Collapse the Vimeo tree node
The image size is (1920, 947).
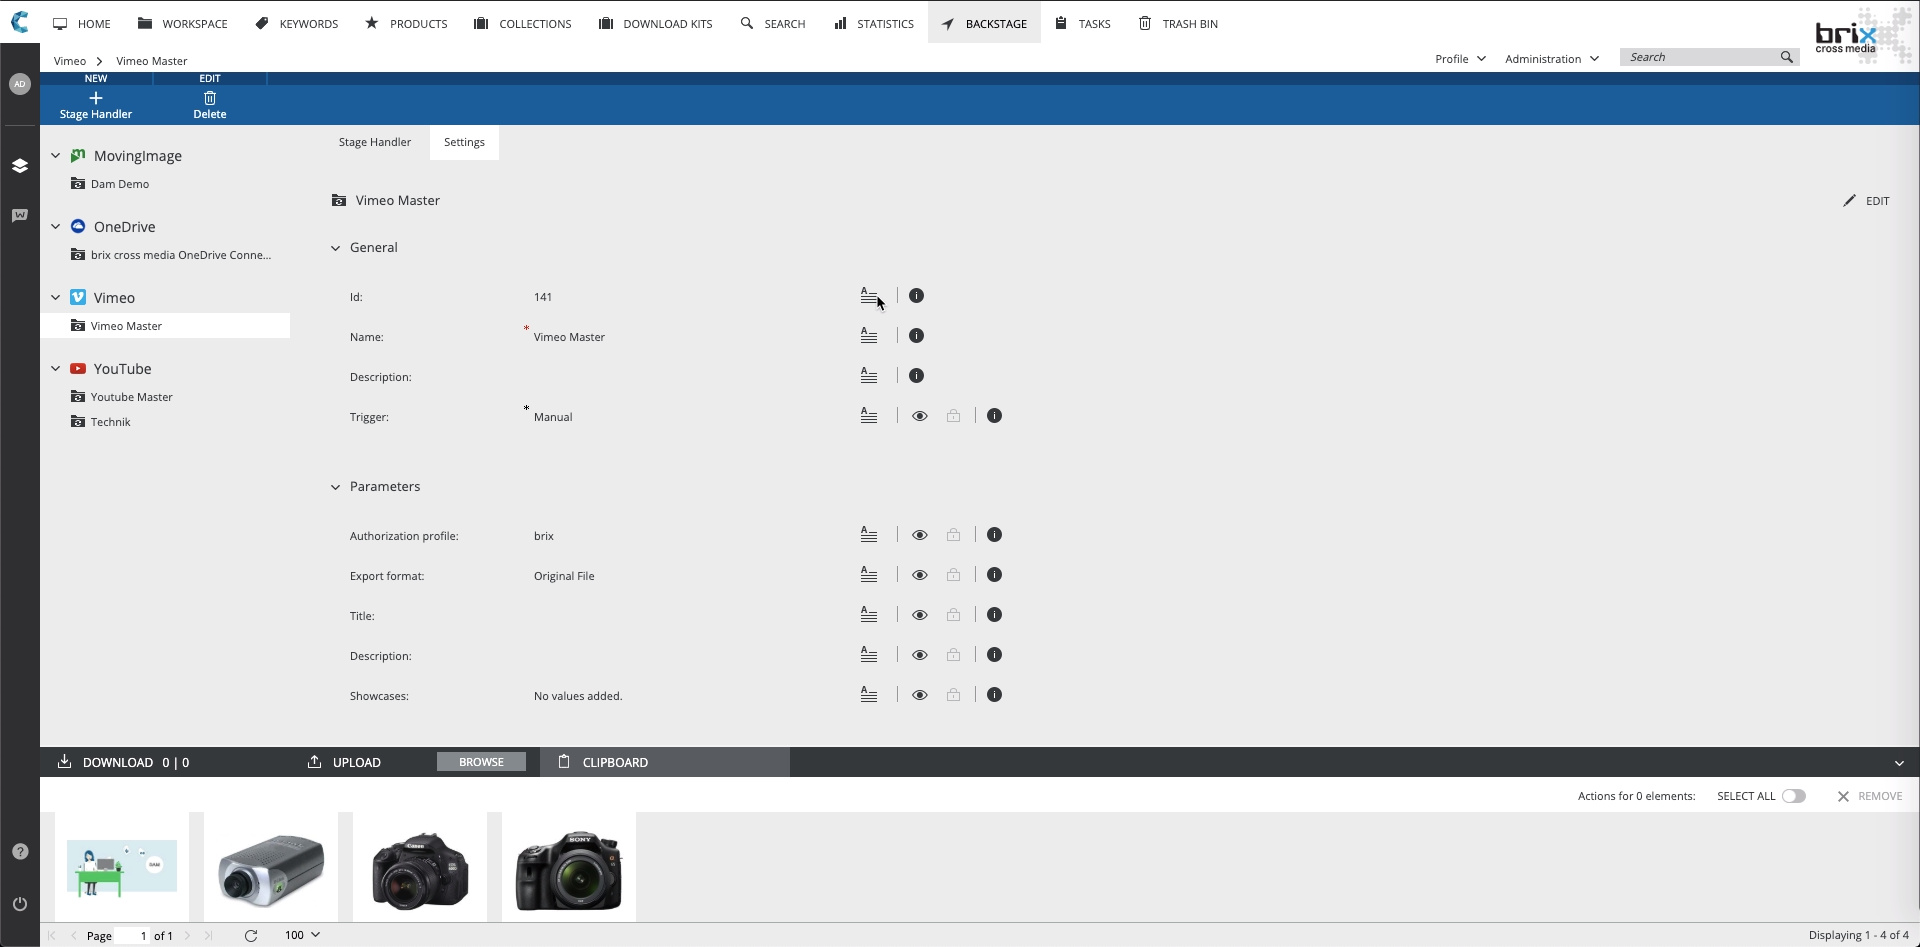click(56, 298)
